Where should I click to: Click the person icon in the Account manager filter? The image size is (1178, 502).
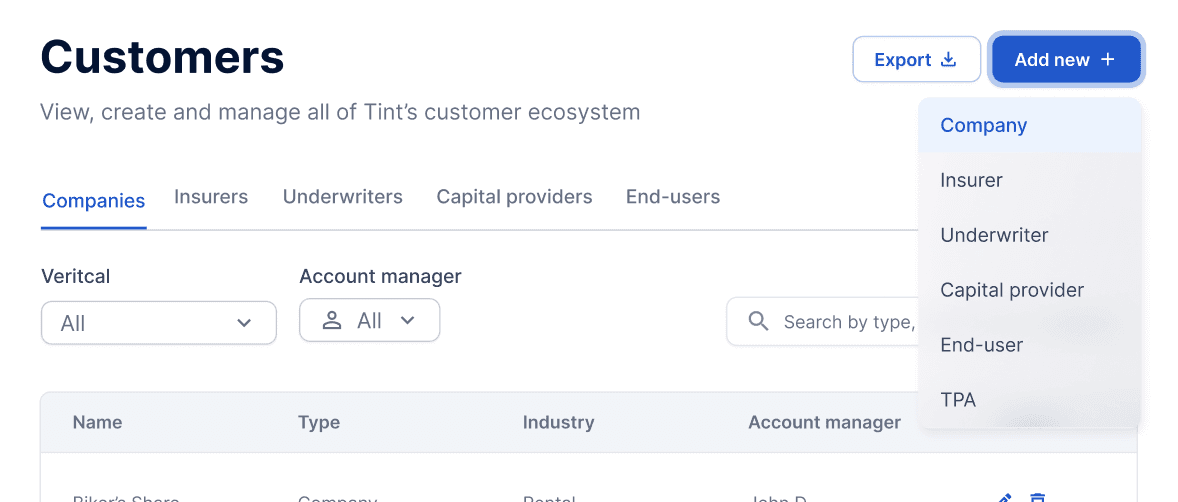331,321
